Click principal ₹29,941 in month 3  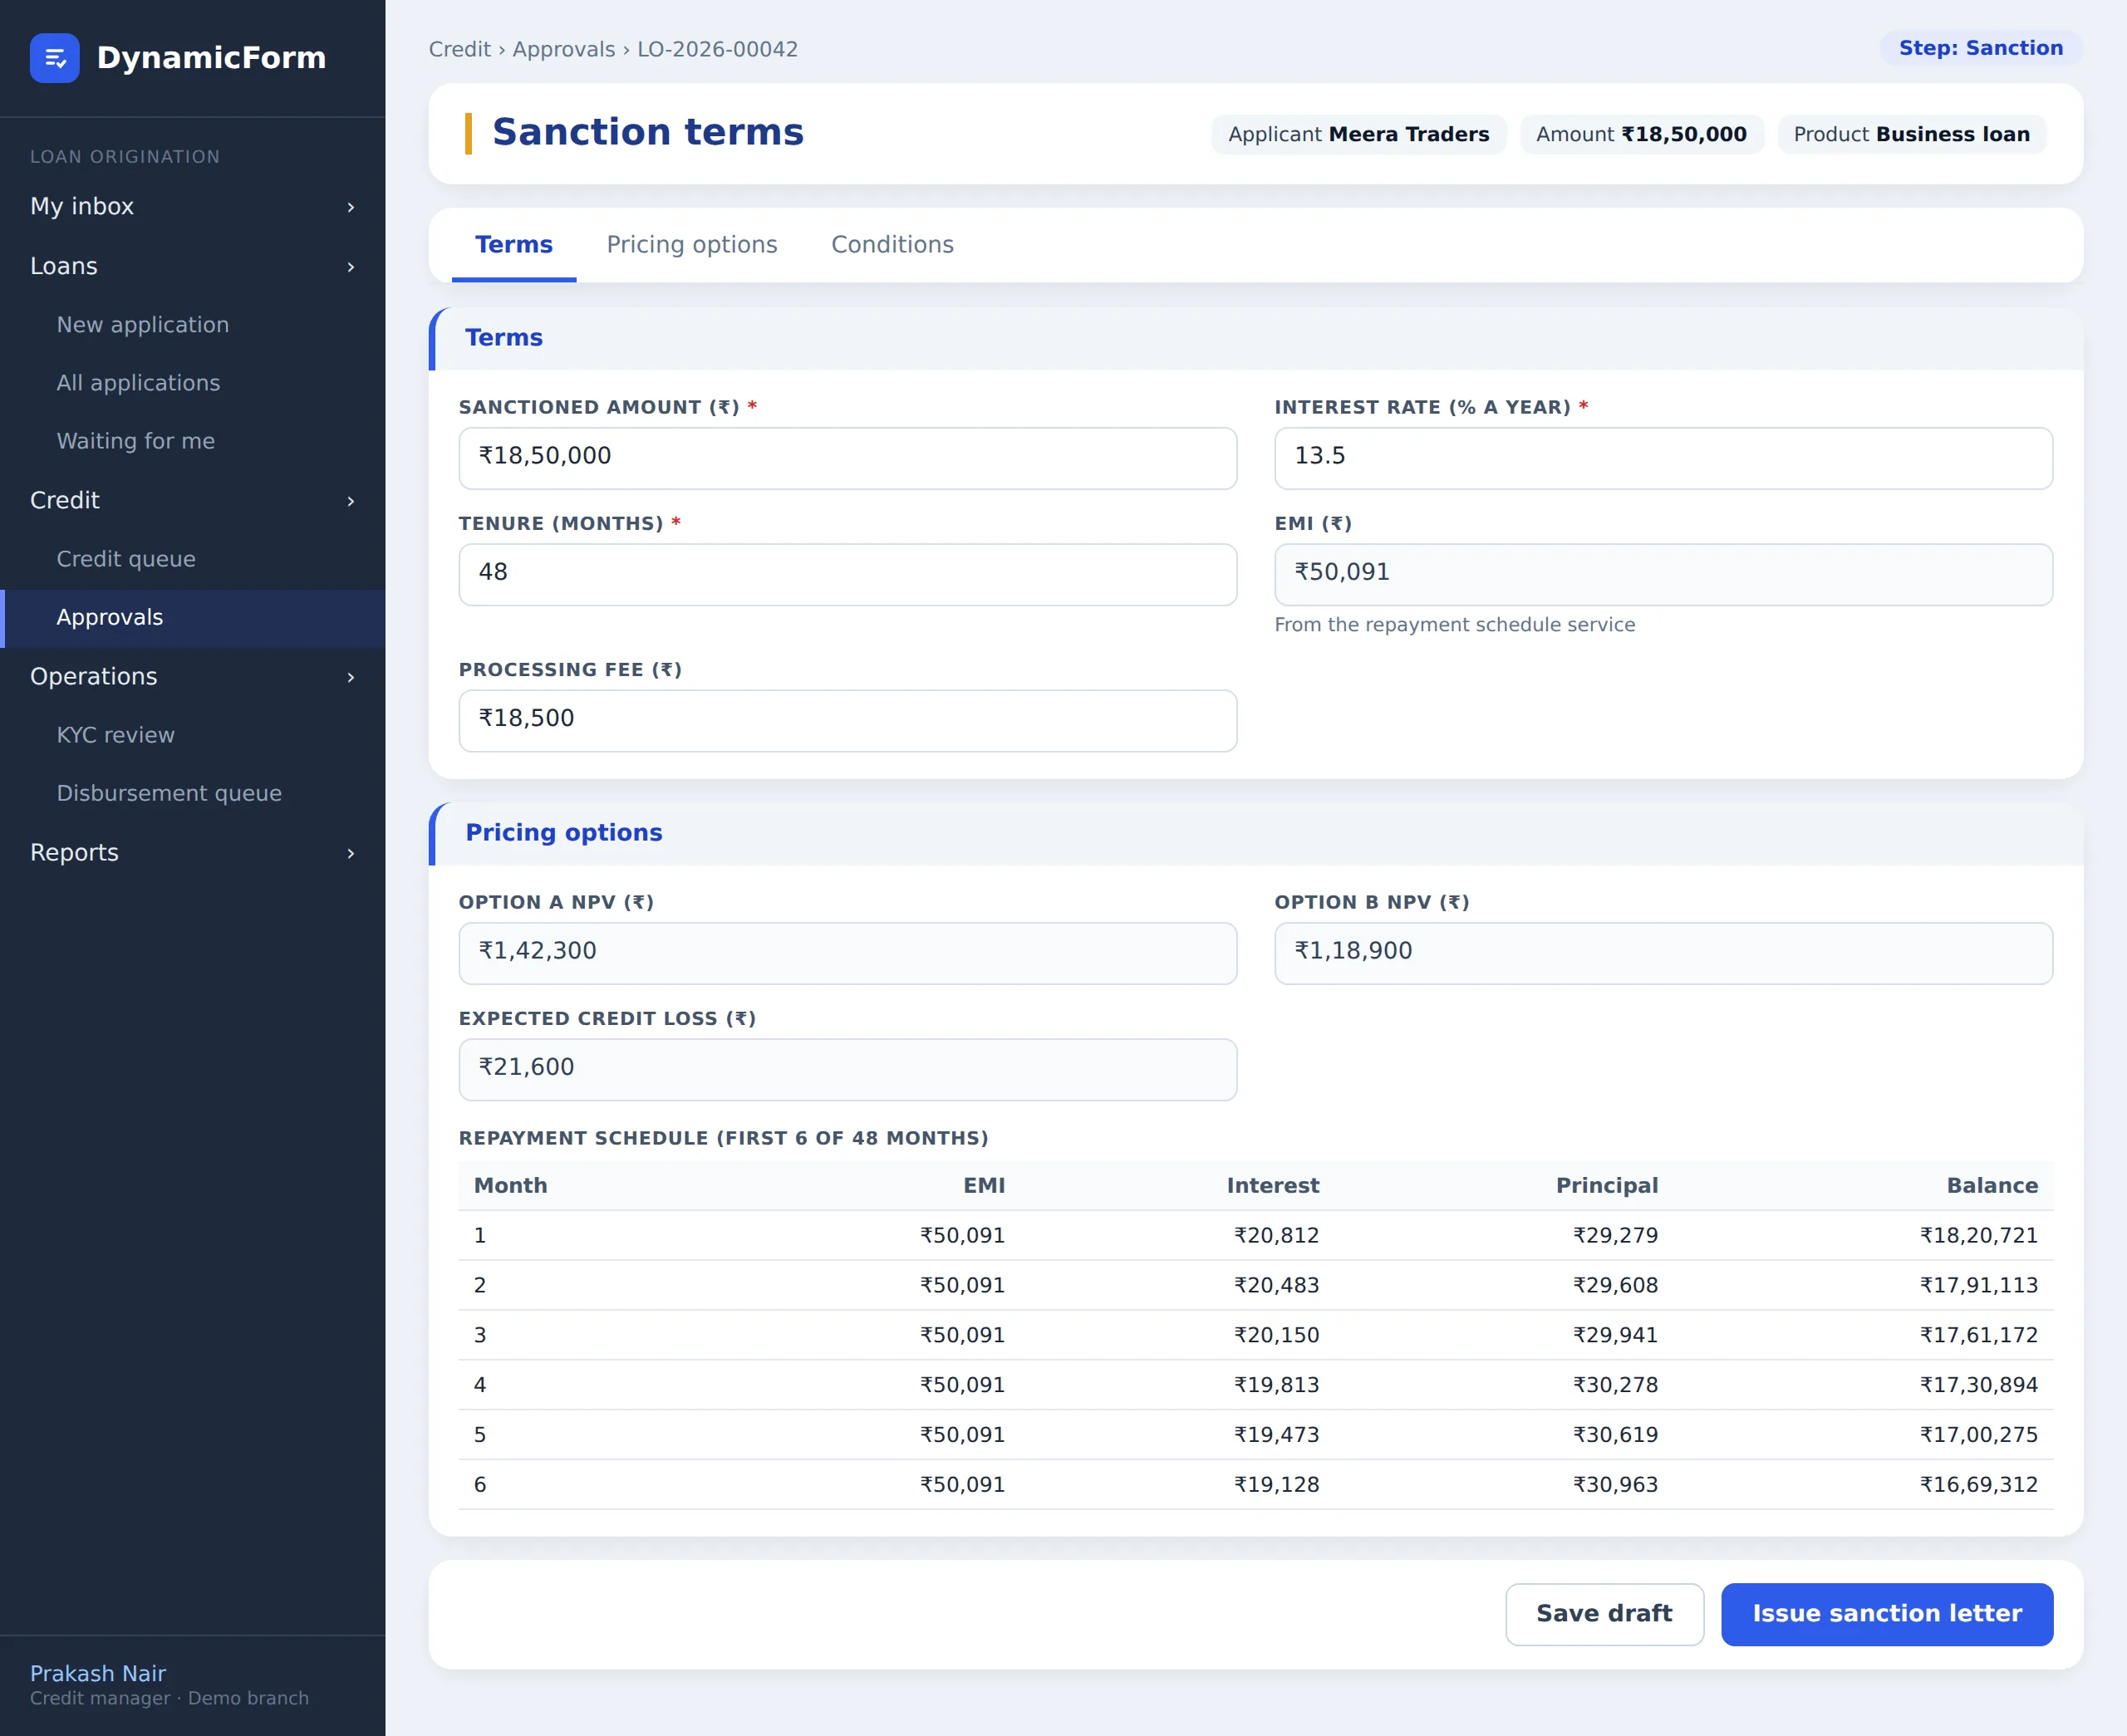coord(1615,1335)
